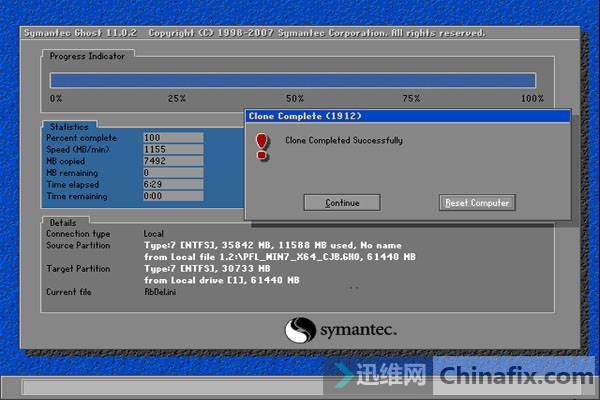600x400 pixels.
Task: Click the 'Time elapsed' label
Action: pyautogui.click(x=73, y=184)
